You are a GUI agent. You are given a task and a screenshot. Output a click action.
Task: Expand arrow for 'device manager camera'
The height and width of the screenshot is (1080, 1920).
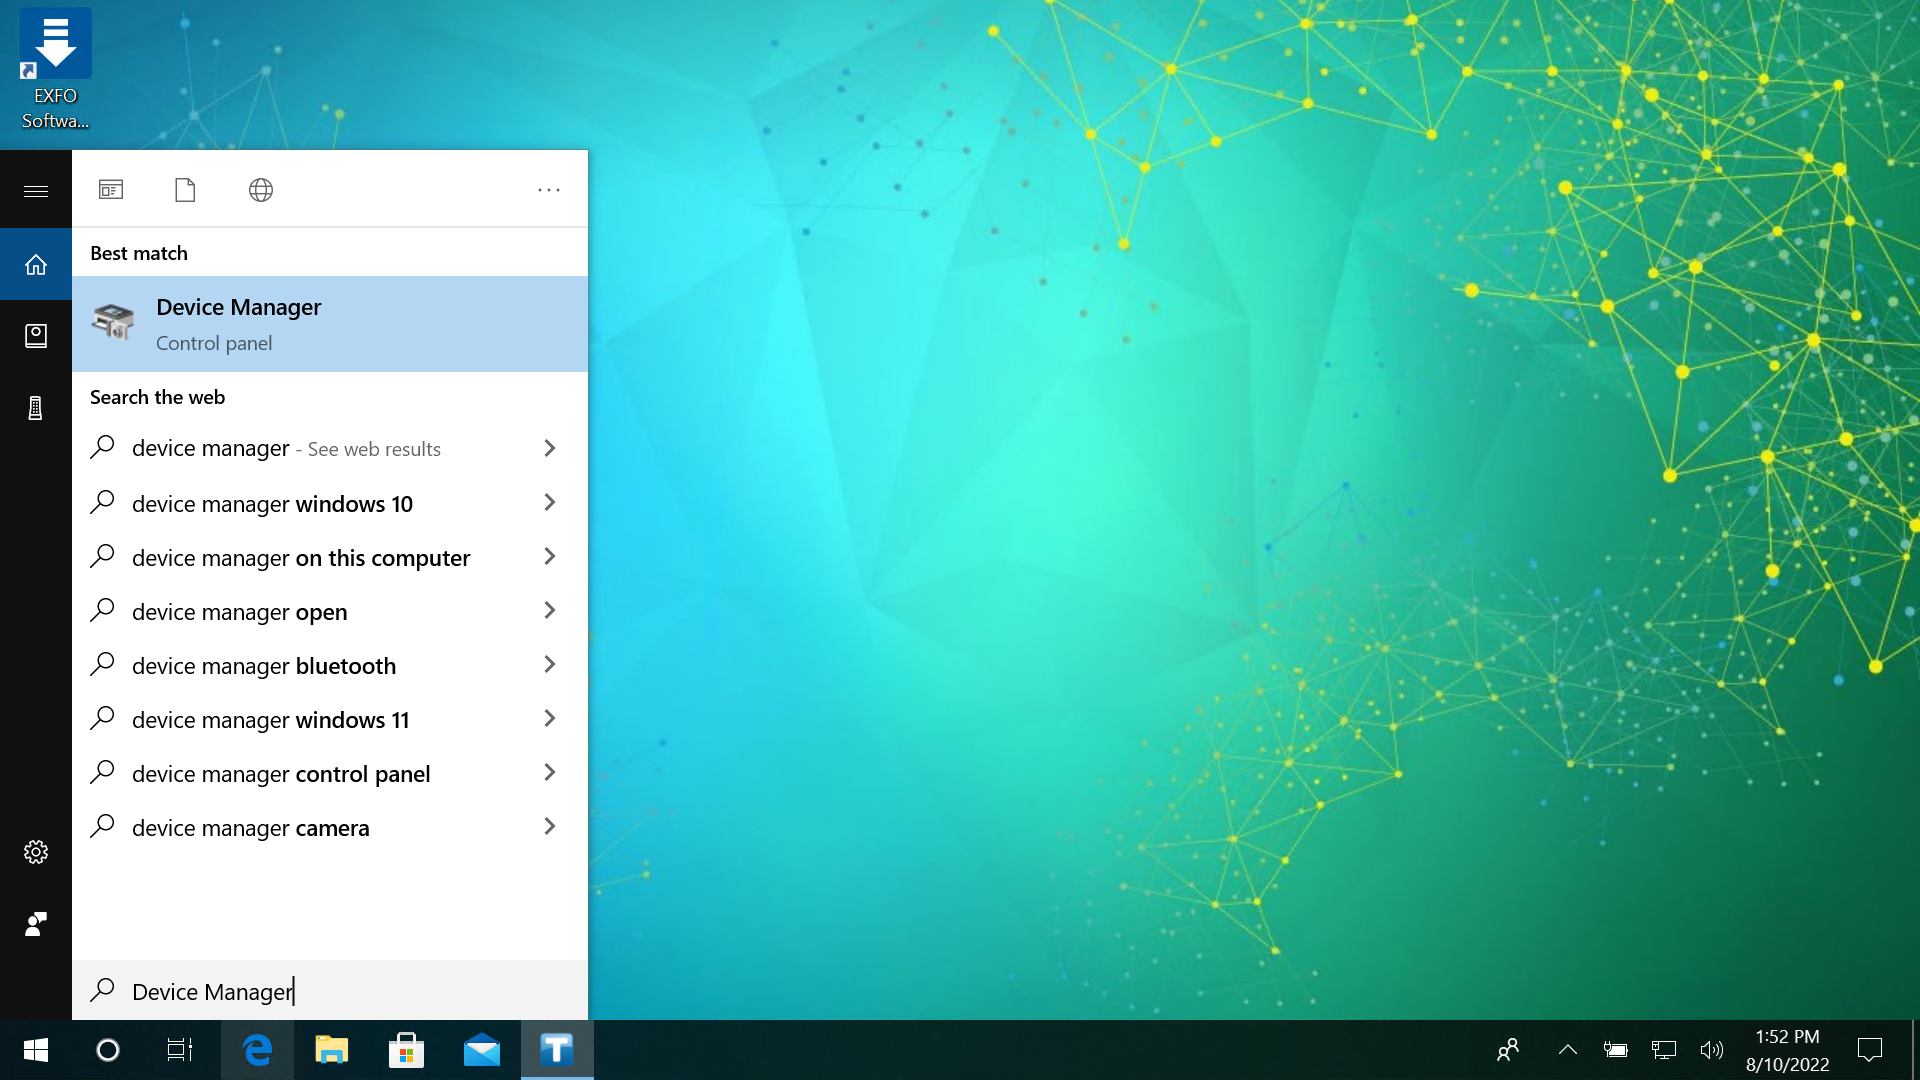pyautogui.click(x=549, y=826)
